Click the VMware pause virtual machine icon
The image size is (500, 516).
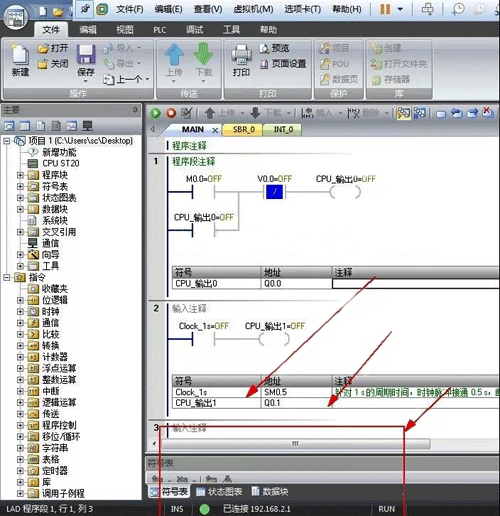(x=385, y=9)
